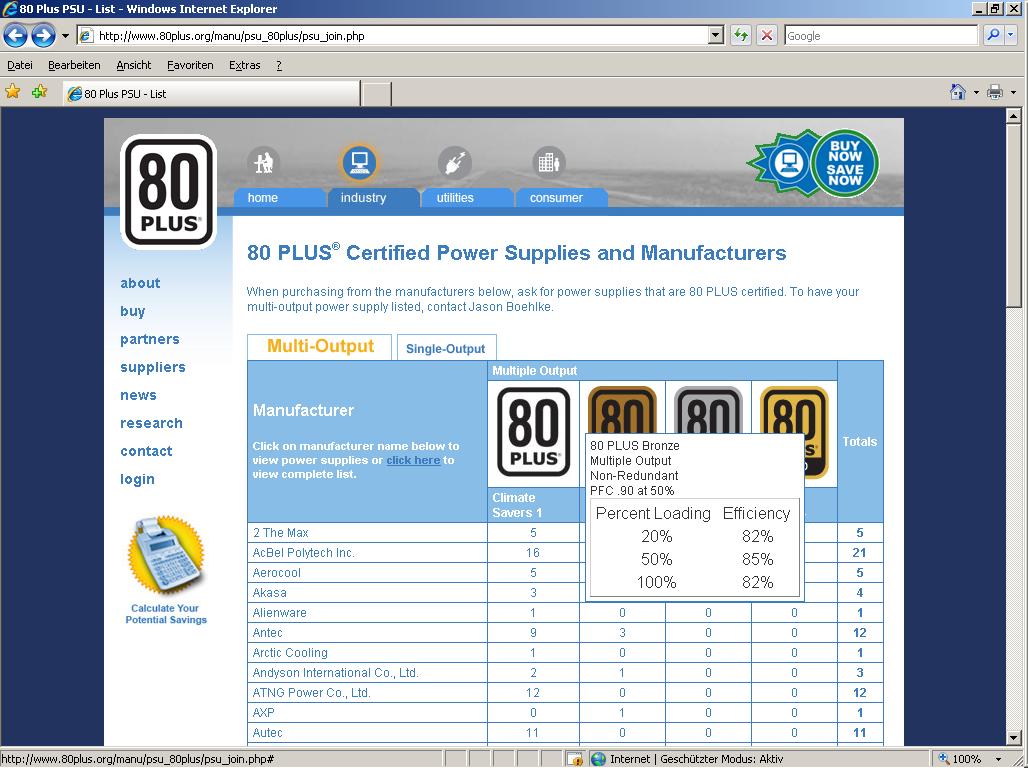Click Calculate Your Potential Savings link

(x=166, y=614)
